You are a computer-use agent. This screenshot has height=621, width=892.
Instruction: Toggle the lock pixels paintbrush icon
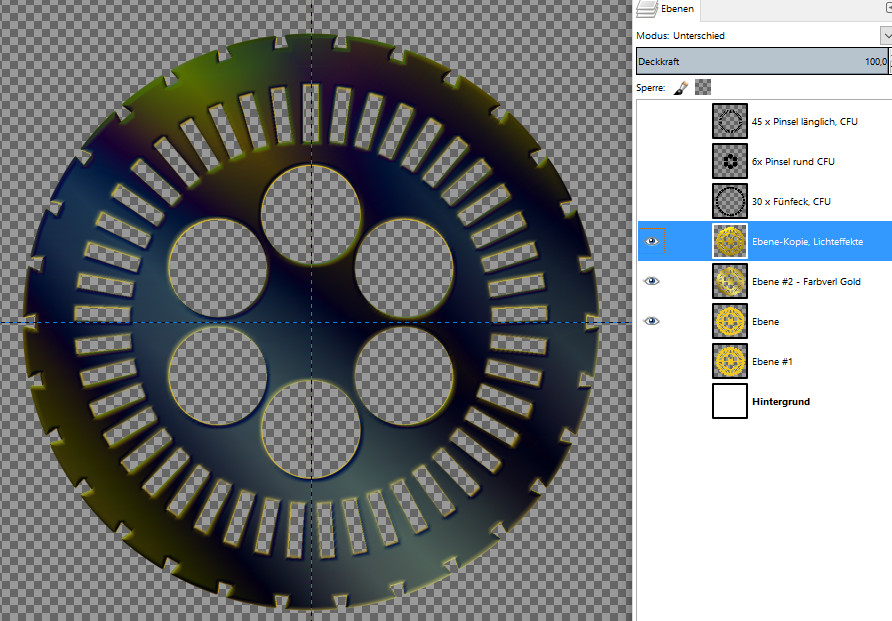coord(680,88)
